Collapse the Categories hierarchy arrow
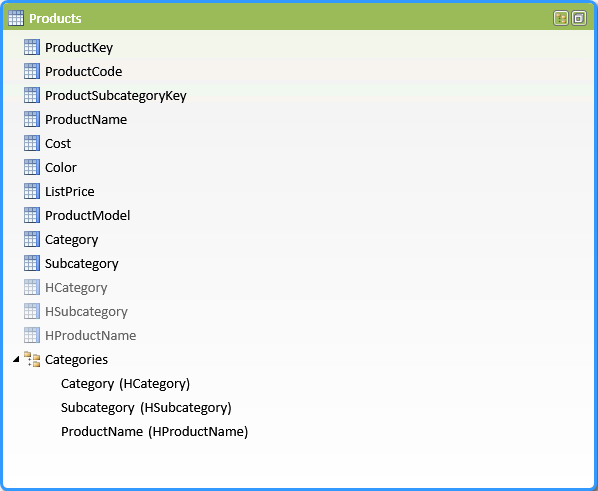 pyautogui.click(x=16, y=359)
